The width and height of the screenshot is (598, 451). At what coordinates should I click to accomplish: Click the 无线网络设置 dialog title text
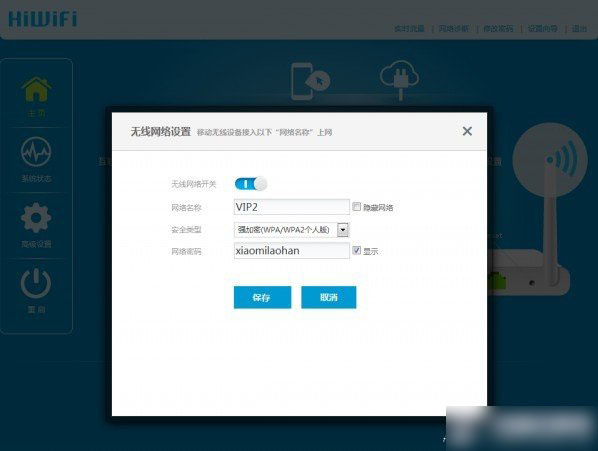161,132
